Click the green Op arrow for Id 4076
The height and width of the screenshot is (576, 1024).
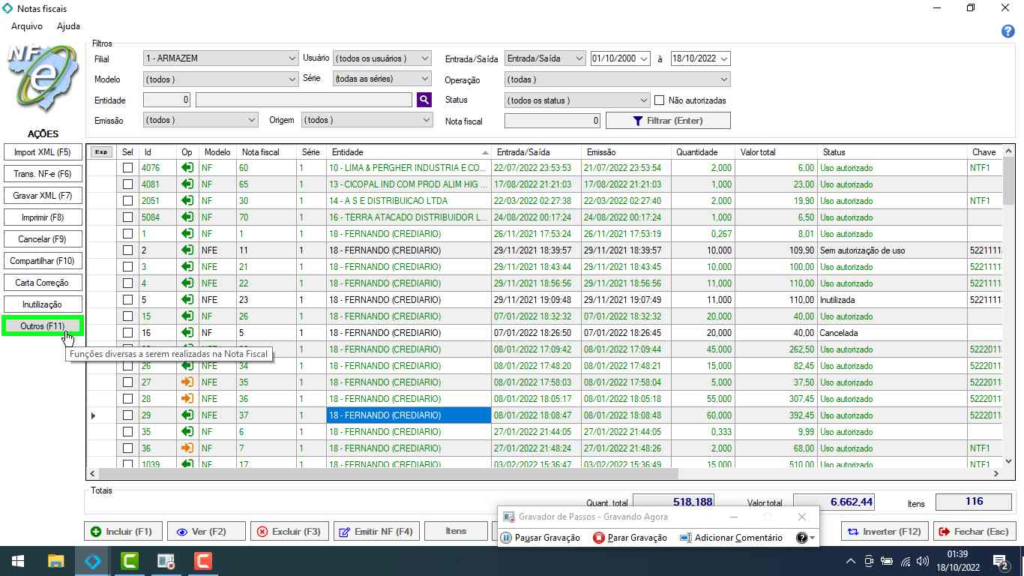[x=187, y=168]
